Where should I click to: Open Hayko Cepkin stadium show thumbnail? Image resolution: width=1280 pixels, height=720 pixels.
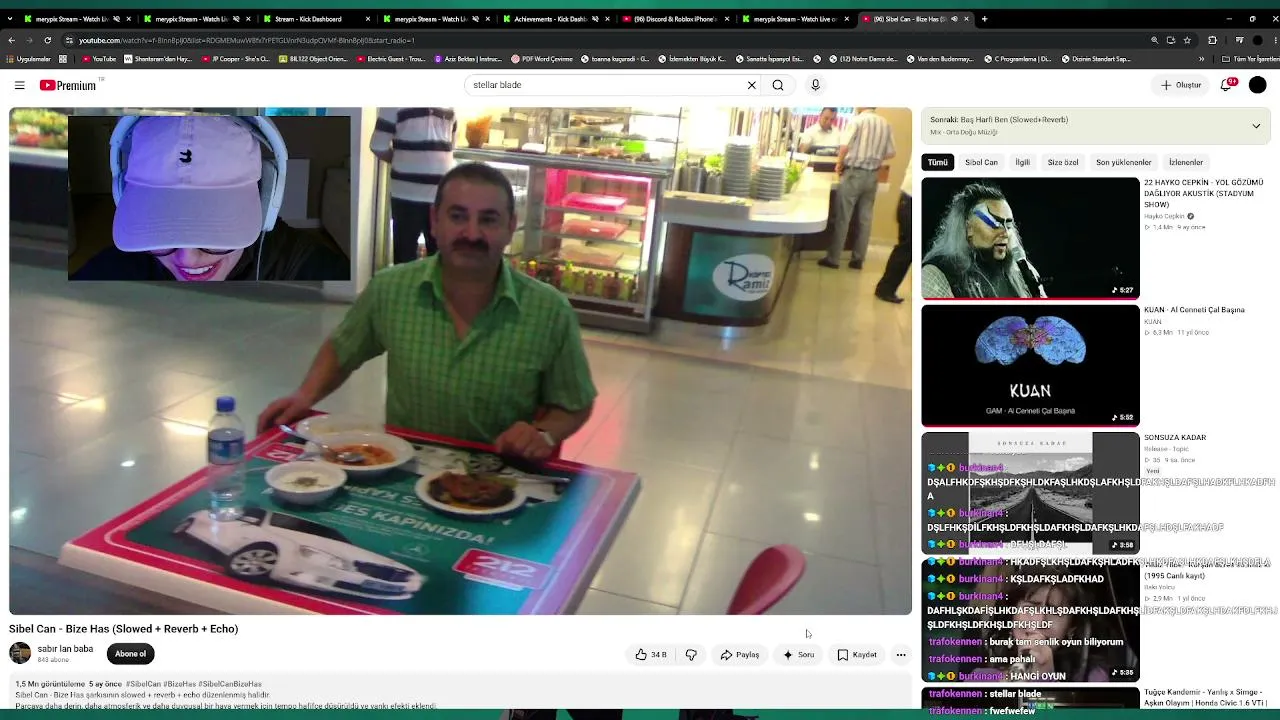tap(1030, 238)
